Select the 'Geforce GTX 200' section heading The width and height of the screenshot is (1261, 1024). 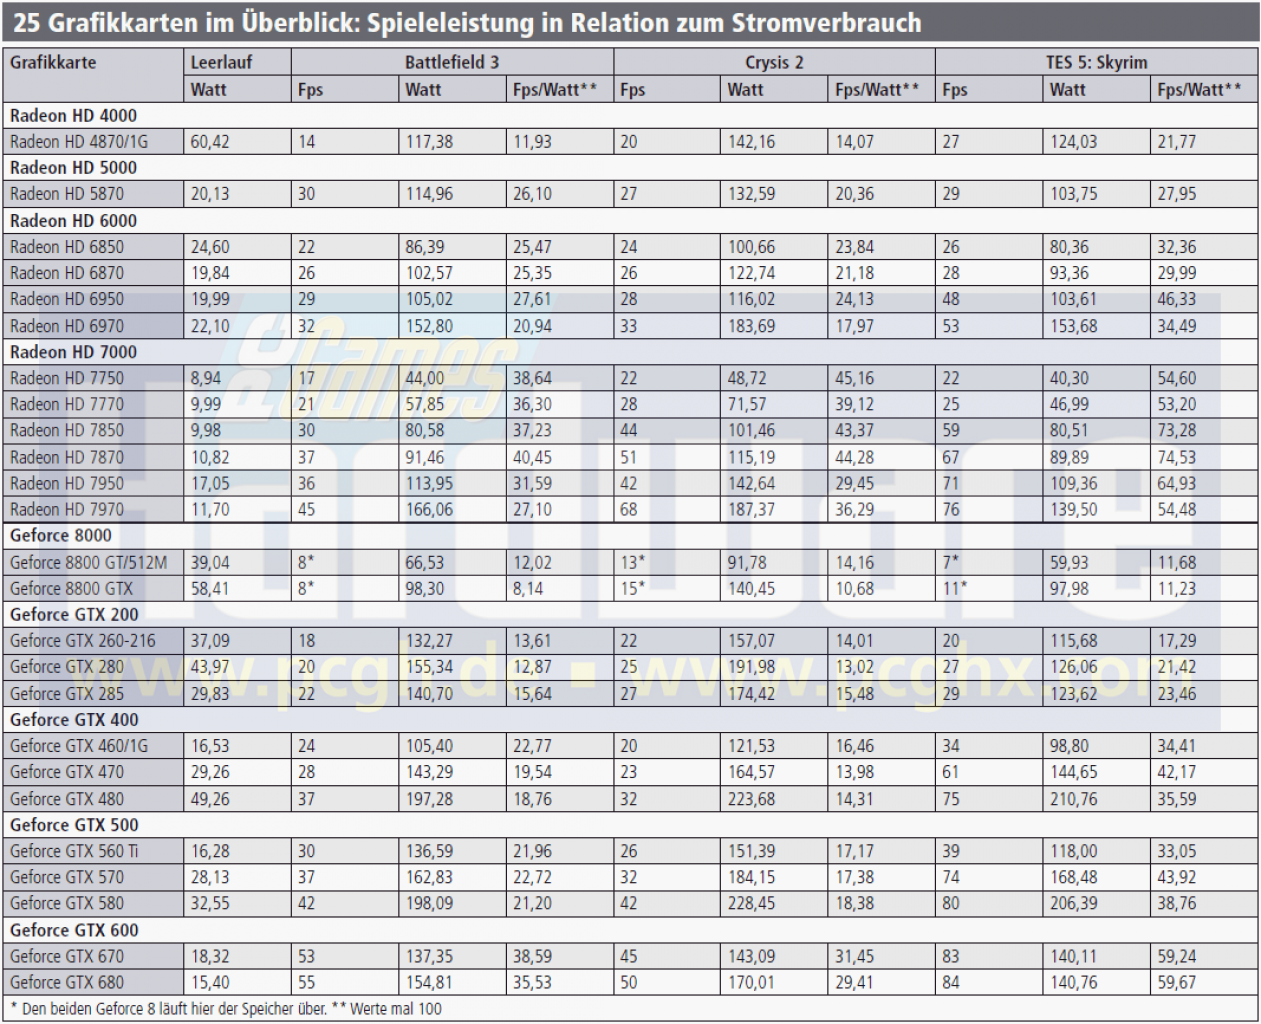tap(74, 614)
